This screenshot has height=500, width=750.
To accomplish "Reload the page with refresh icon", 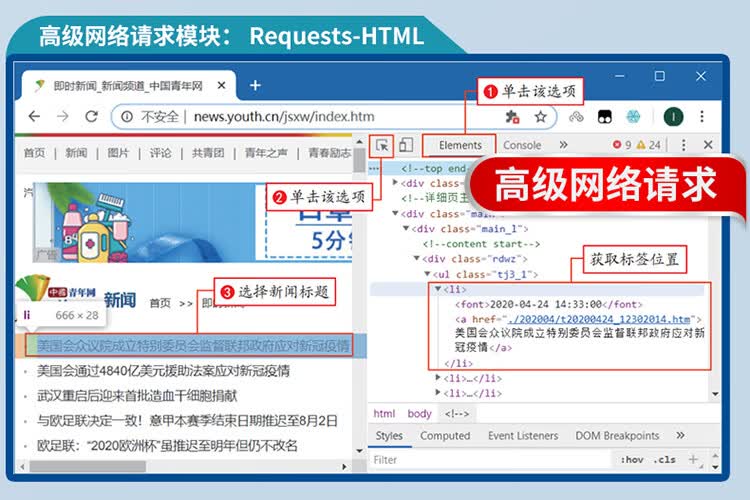I will pos(91,116).
